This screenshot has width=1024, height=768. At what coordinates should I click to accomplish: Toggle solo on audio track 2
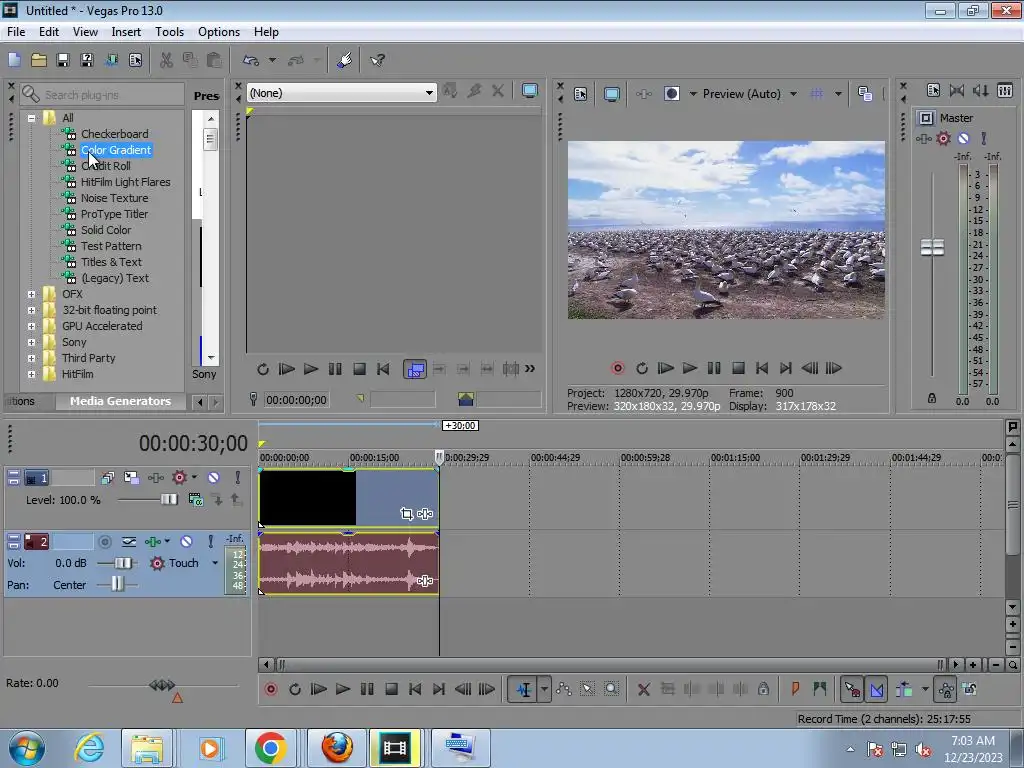point(210,541)
